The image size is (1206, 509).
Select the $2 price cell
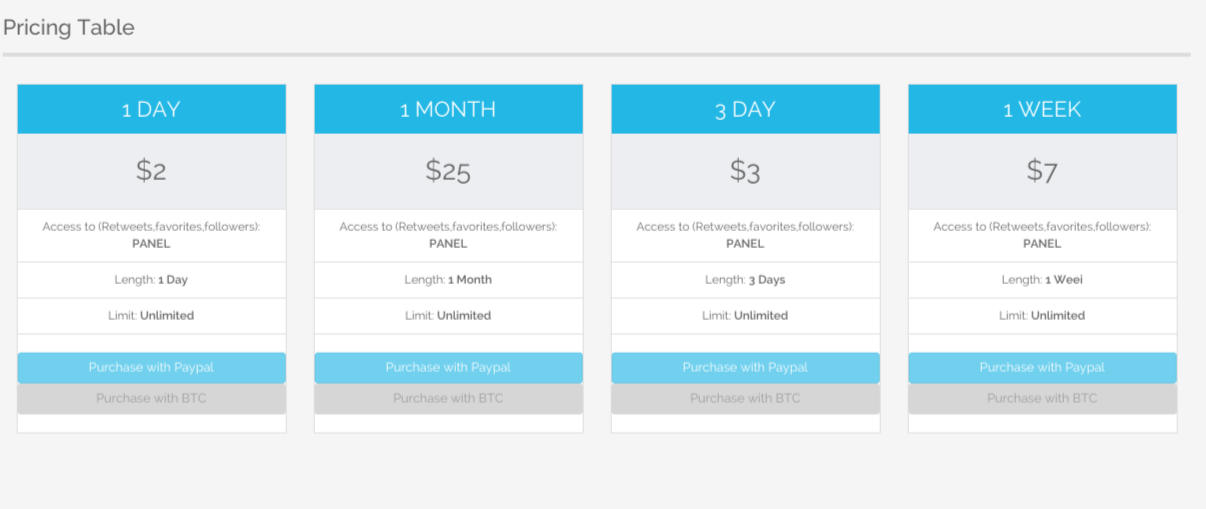(x=151, y=171)
